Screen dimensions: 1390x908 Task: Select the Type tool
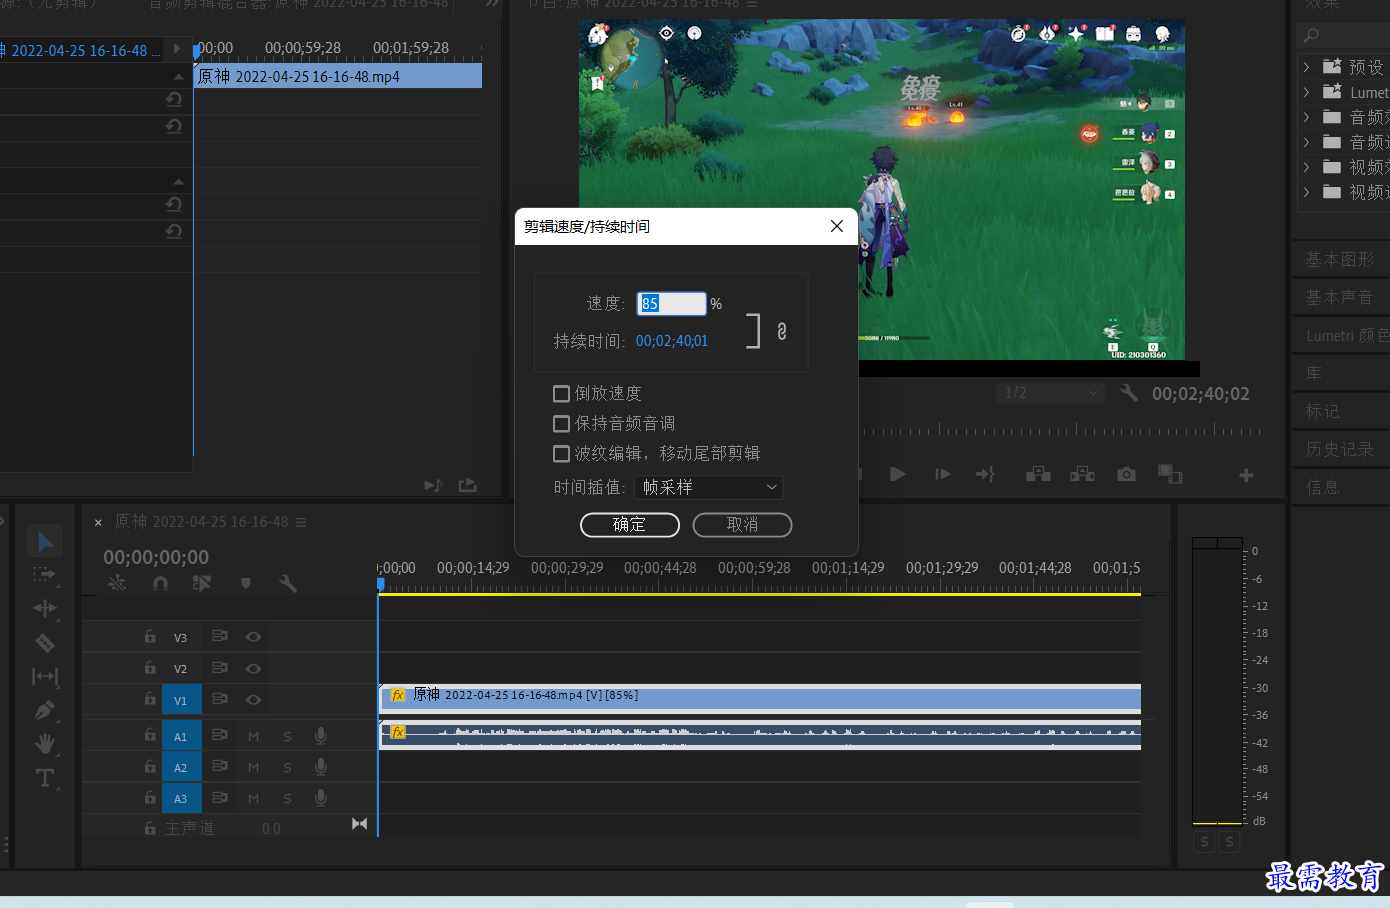[45, 778]
